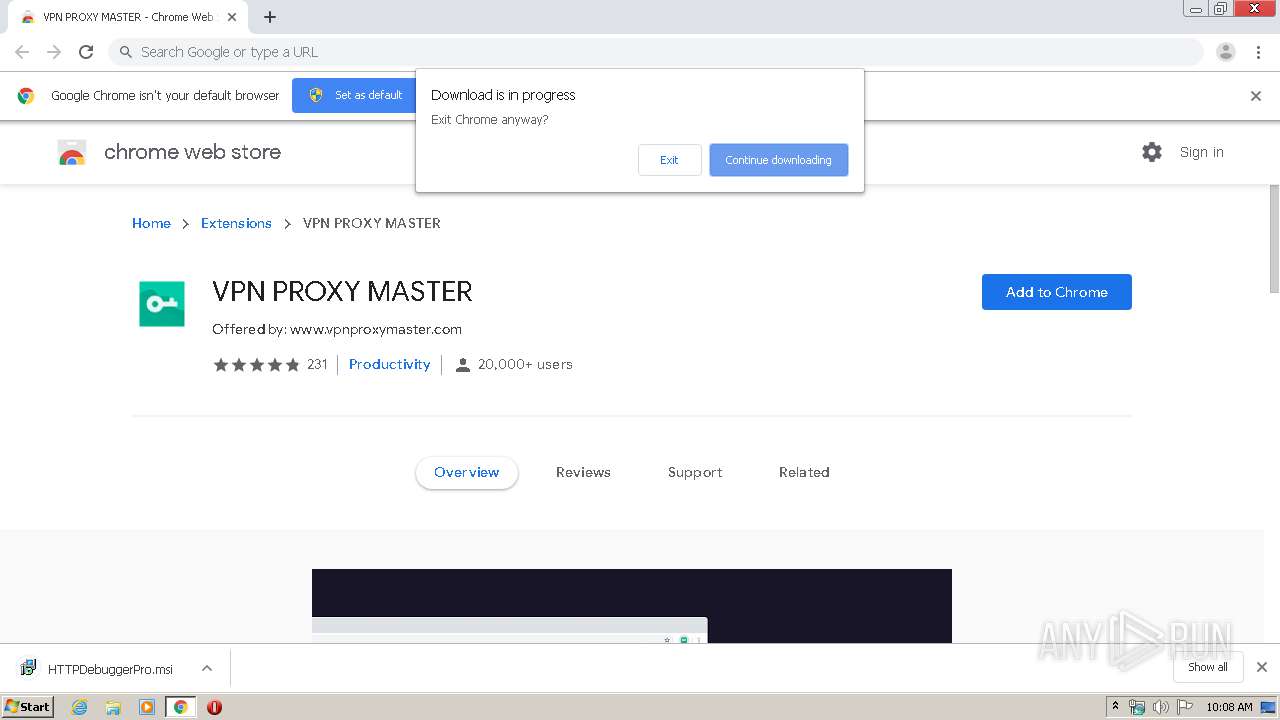Click the VPN PROXY MASTER browser tab
The height and width of the screenshot is (720, 1280).
pos(127,17)
